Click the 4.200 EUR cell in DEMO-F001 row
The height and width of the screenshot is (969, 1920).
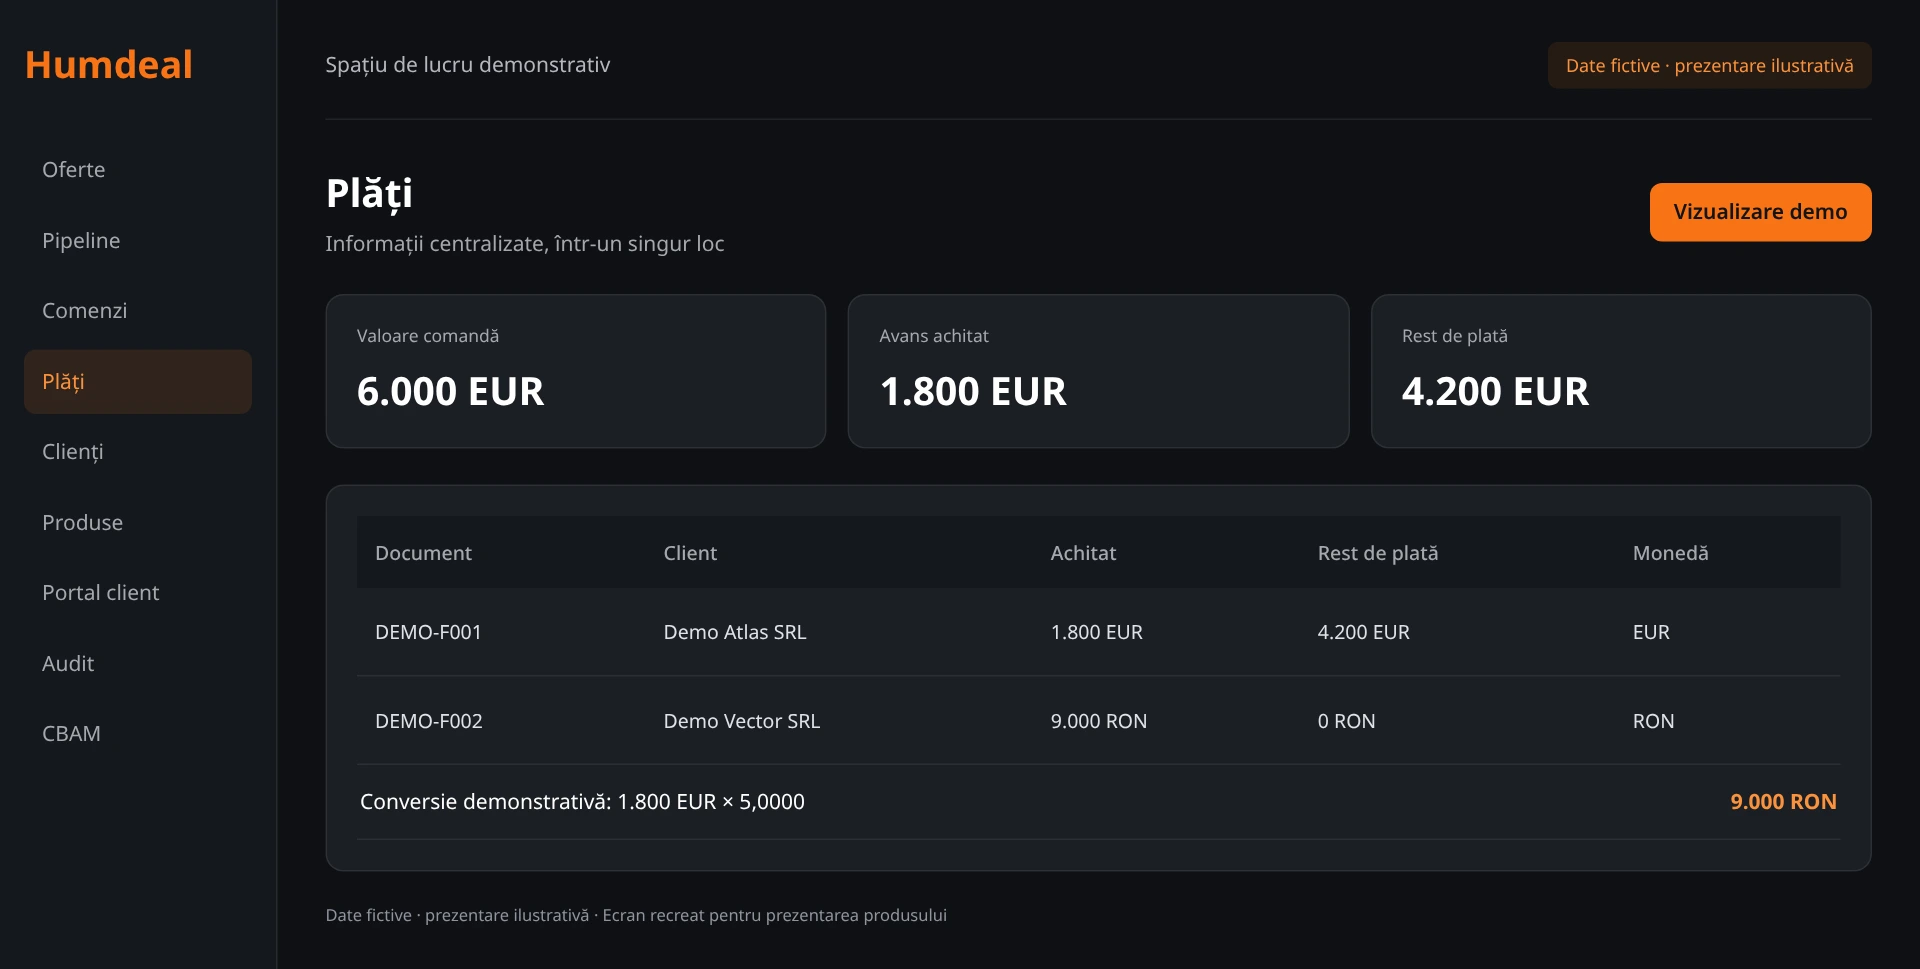1363,632
